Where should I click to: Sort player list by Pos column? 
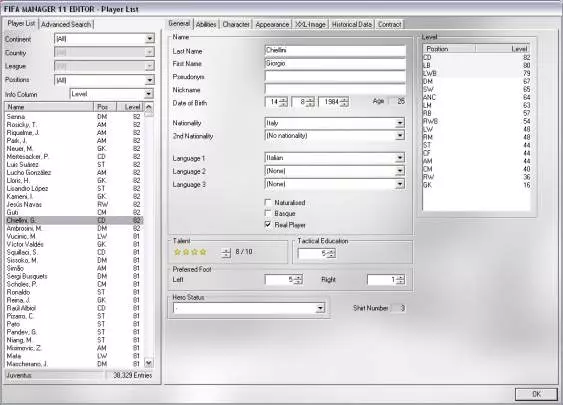[x=105, y=107]
